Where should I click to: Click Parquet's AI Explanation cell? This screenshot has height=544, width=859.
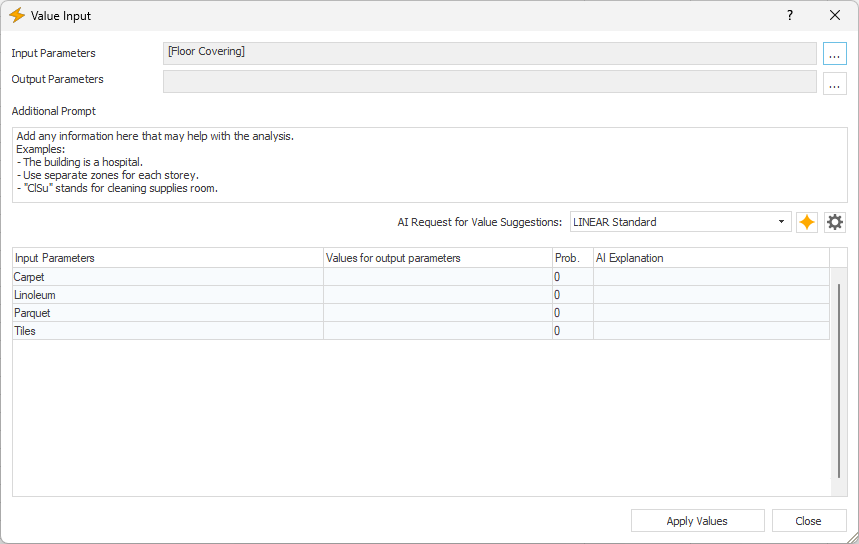point(711,313)
